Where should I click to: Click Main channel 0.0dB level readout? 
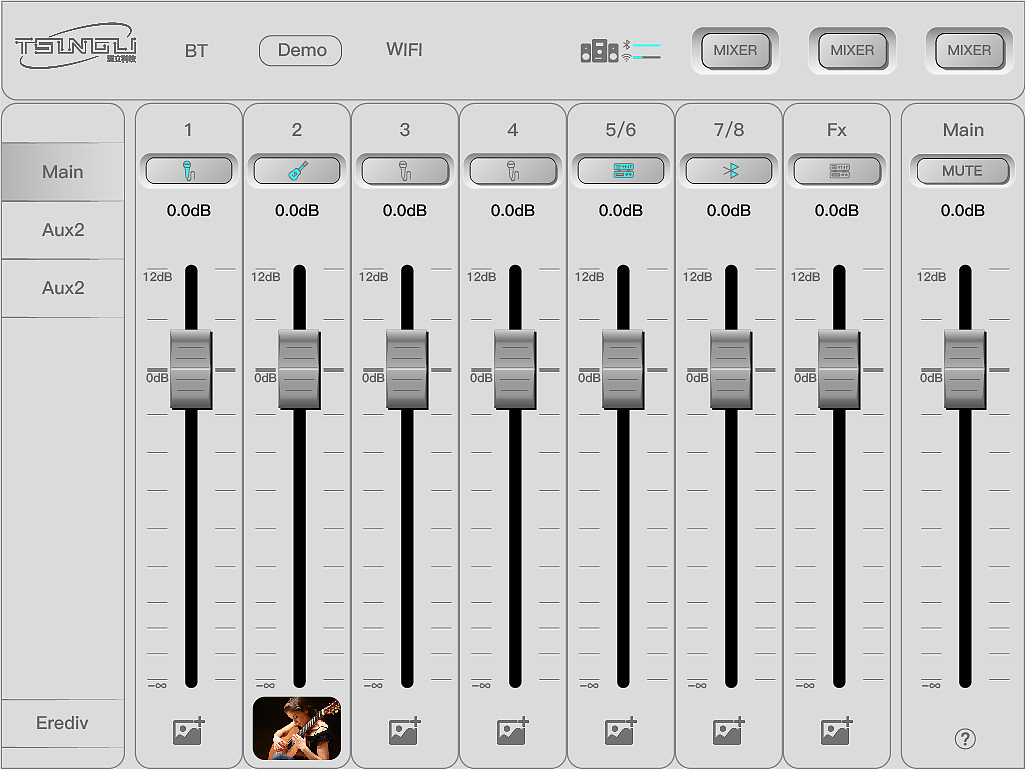click(962, 211)
